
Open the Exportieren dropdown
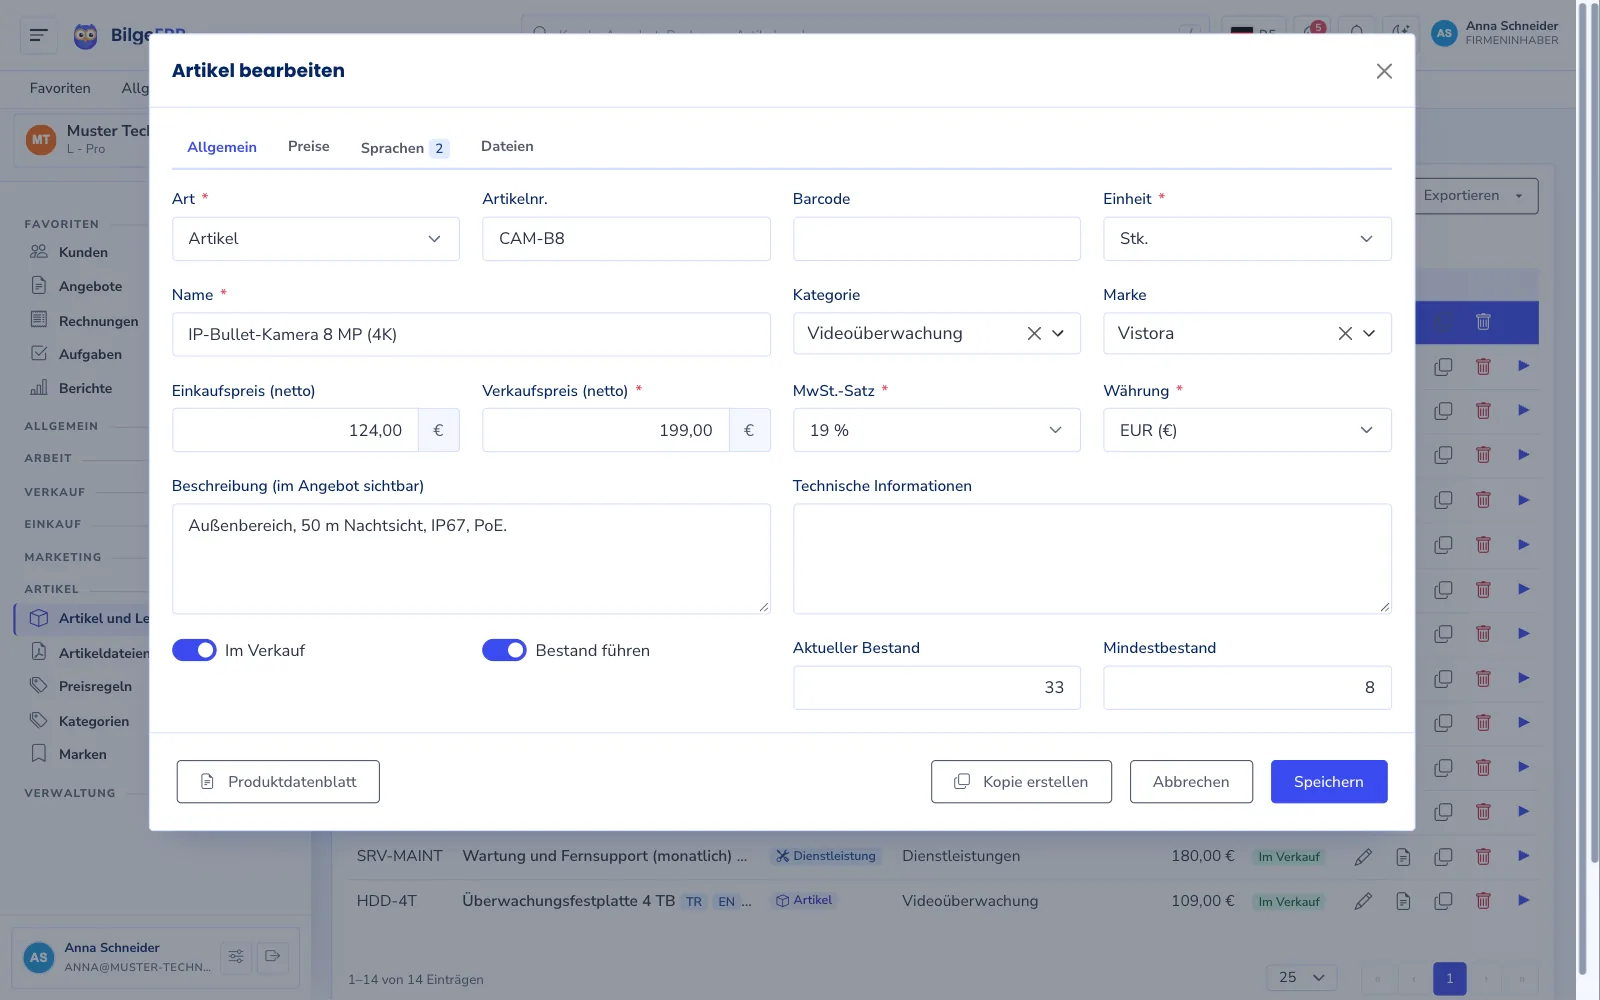click(1476, 196)
